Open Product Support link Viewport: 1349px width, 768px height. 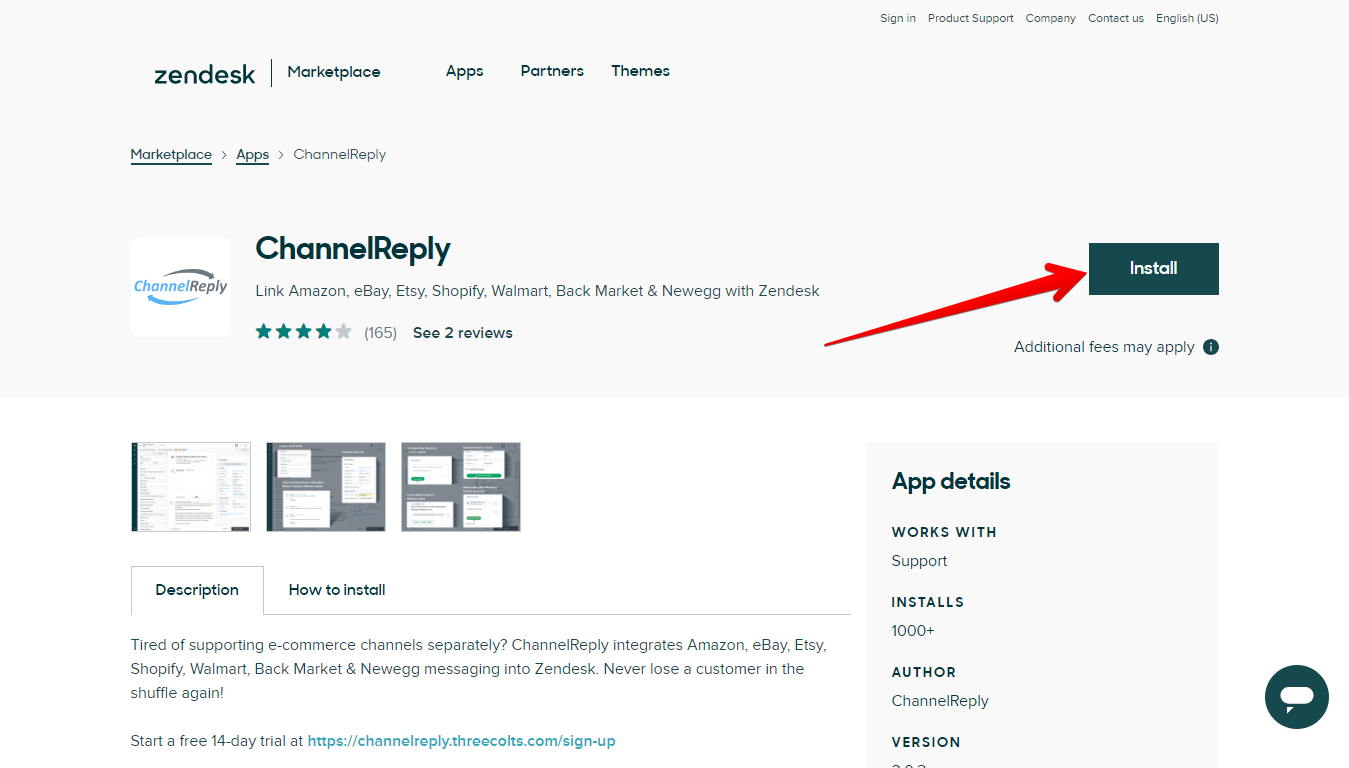[971, 18]
